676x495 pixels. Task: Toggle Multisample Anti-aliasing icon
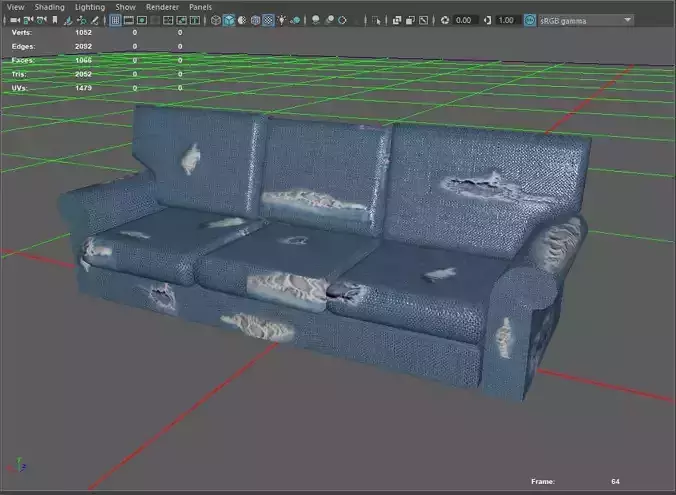tap(342, 20)
